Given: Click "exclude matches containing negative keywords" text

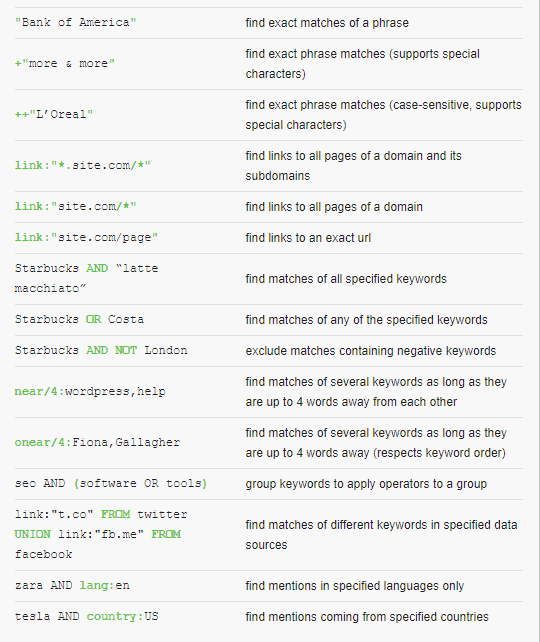Looking at the screenshot, I should click(x=371, y=351).
